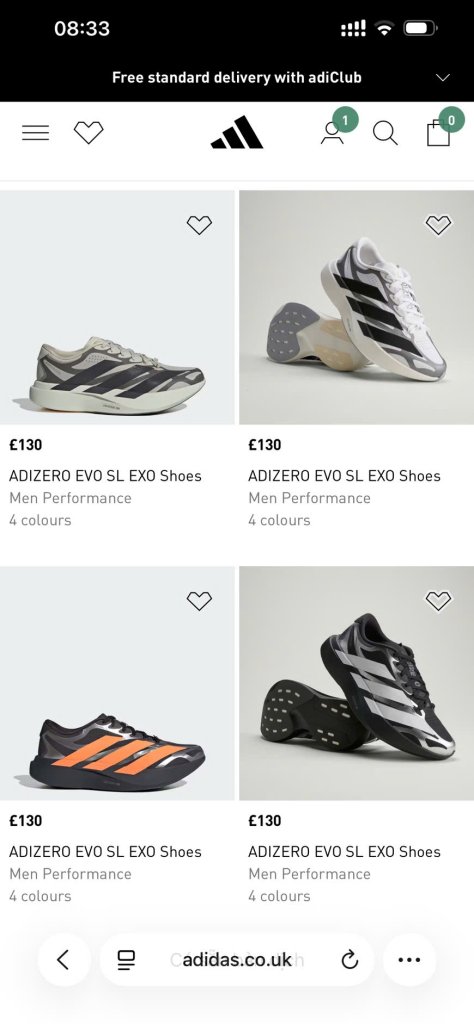Open ADIZERO EVO SL EXO title under orange shoe

click(x=105, y=852)
